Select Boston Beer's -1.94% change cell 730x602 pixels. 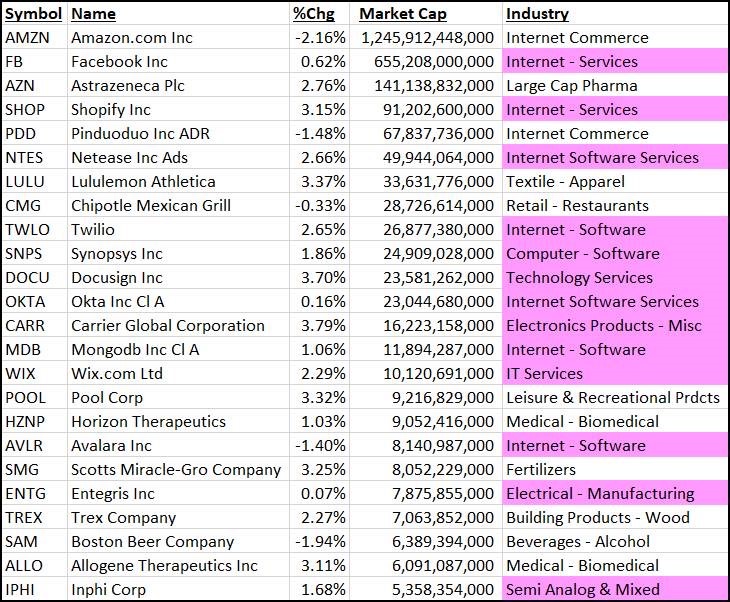320,541
